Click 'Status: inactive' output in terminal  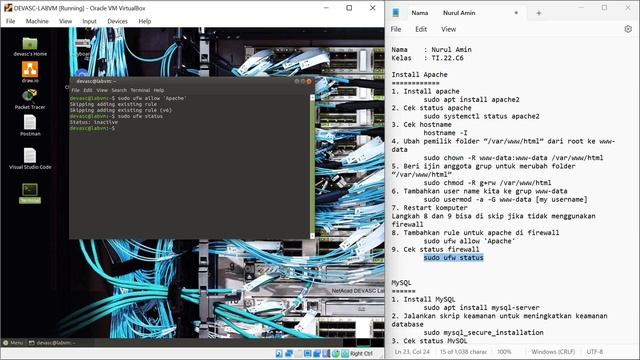[x=93, y=122]
